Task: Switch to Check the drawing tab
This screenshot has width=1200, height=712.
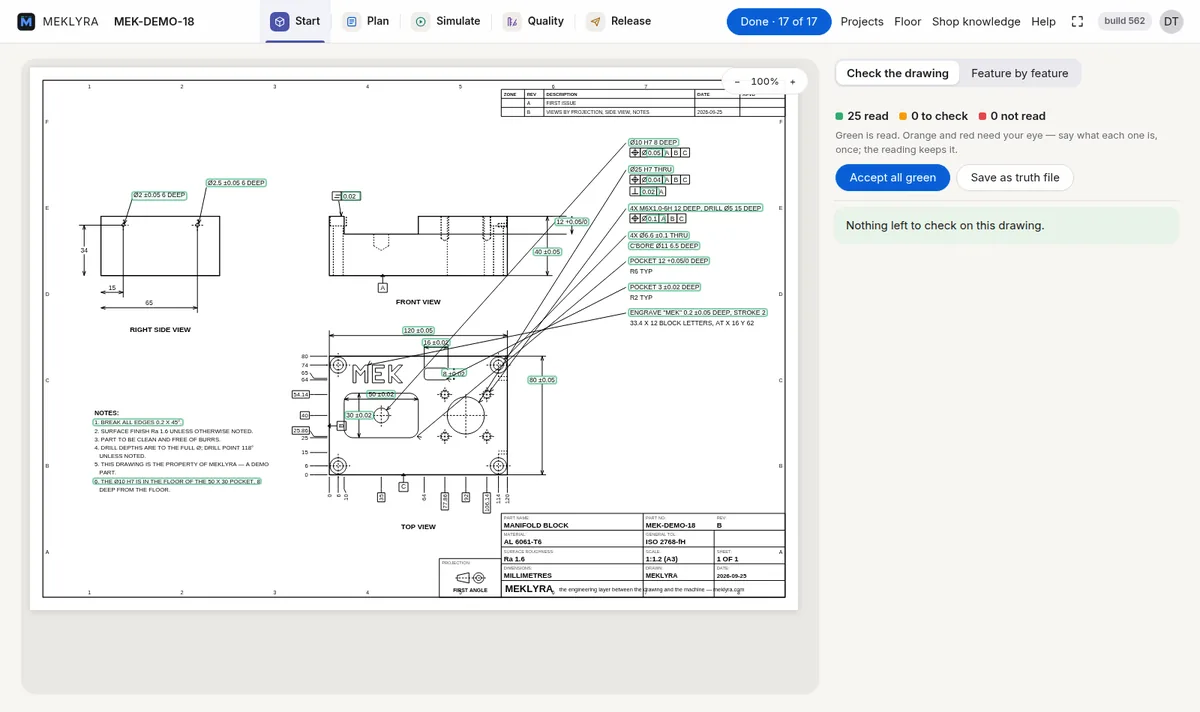Action: point(897,73)
